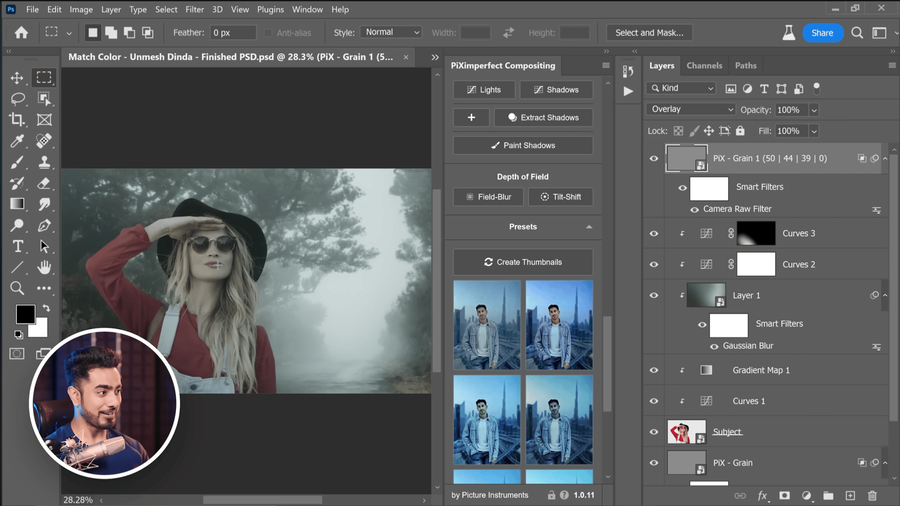Viewport: 900px width, 506px height.
Task: Select the Horizontal Type tool
Action: (x=17, y=246)
